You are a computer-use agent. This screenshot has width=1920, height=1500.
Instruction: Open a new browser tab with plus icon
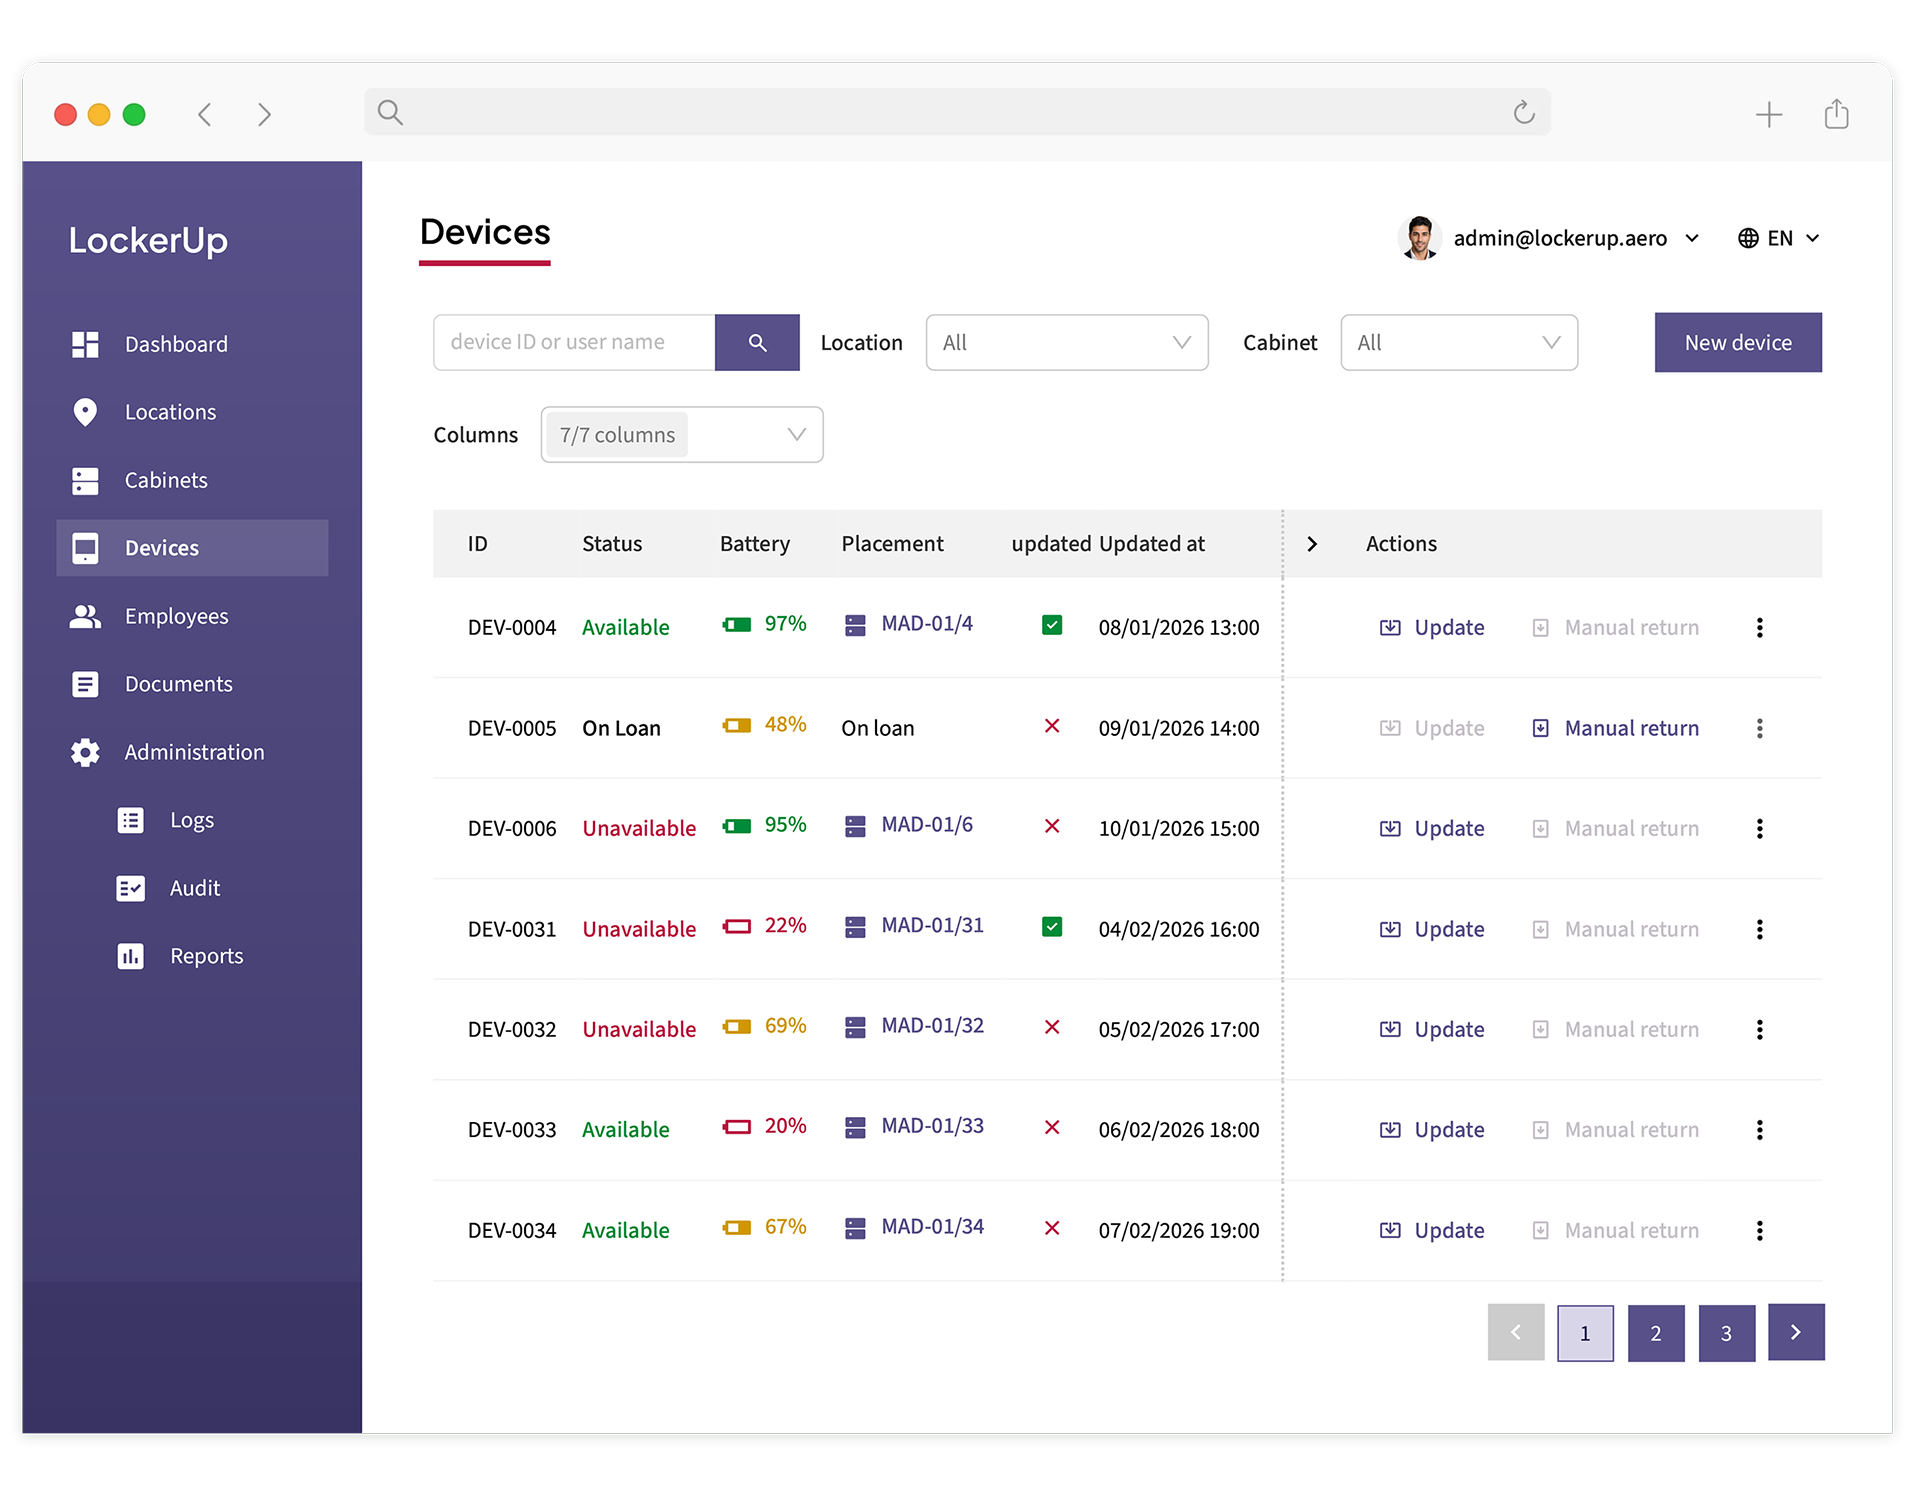[x=1769, y=115]
